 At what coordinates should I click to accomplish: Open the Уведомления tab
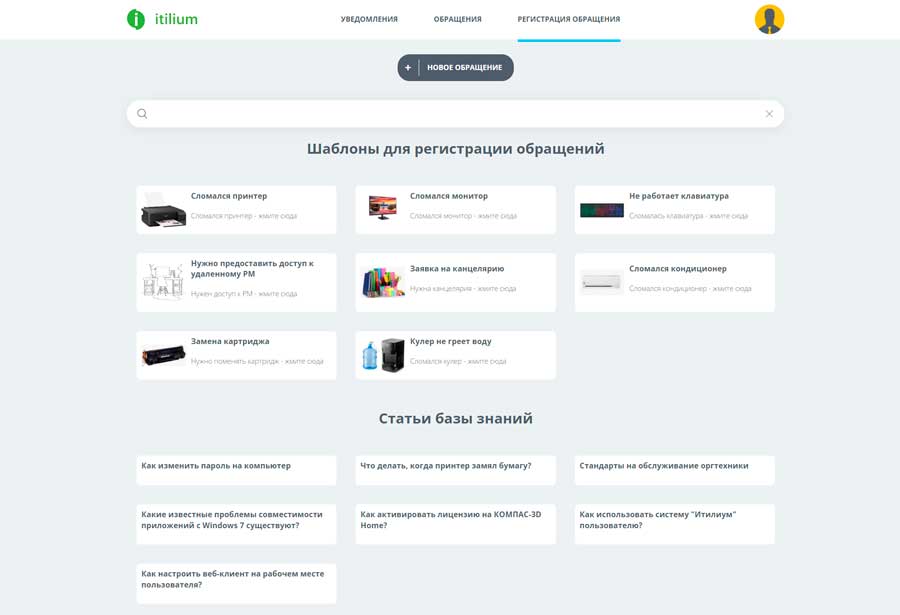(369, 19)
